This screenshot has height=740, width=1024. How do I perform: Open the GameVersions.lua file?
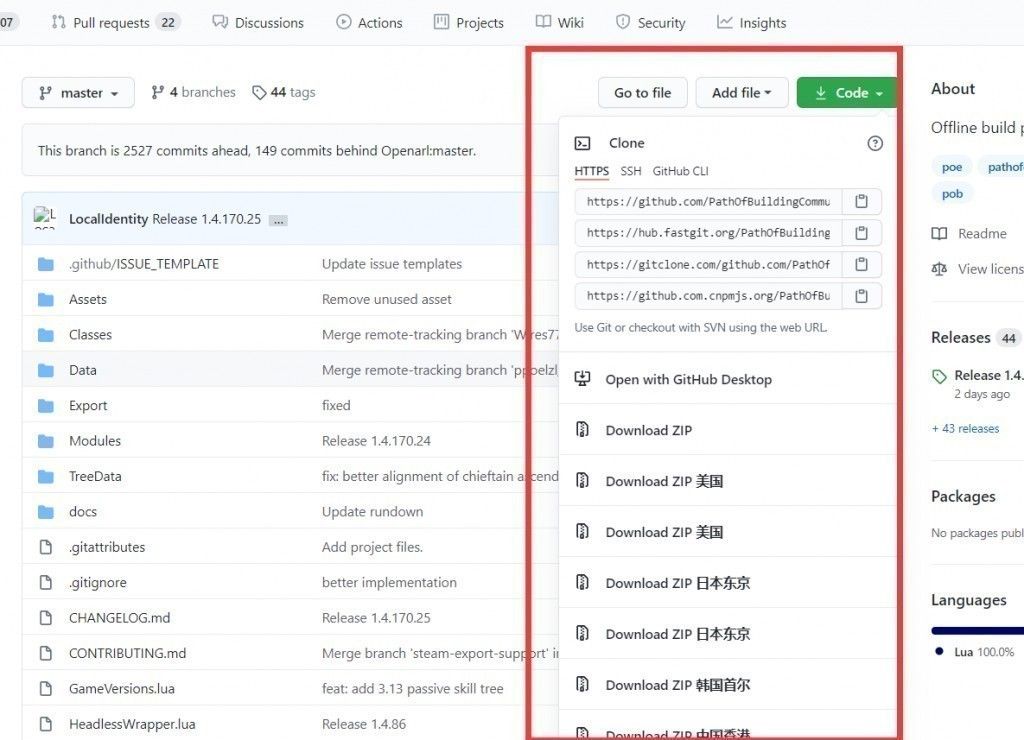122,688
